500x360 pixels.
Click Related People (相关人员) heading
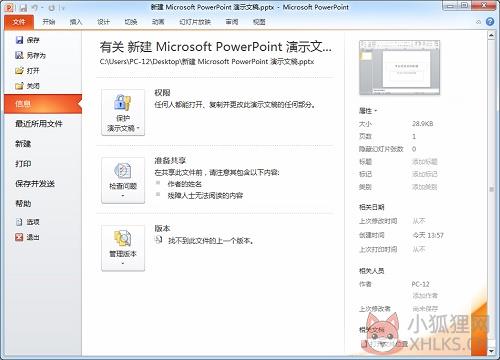pyautogui.click(x=371, y=271)
